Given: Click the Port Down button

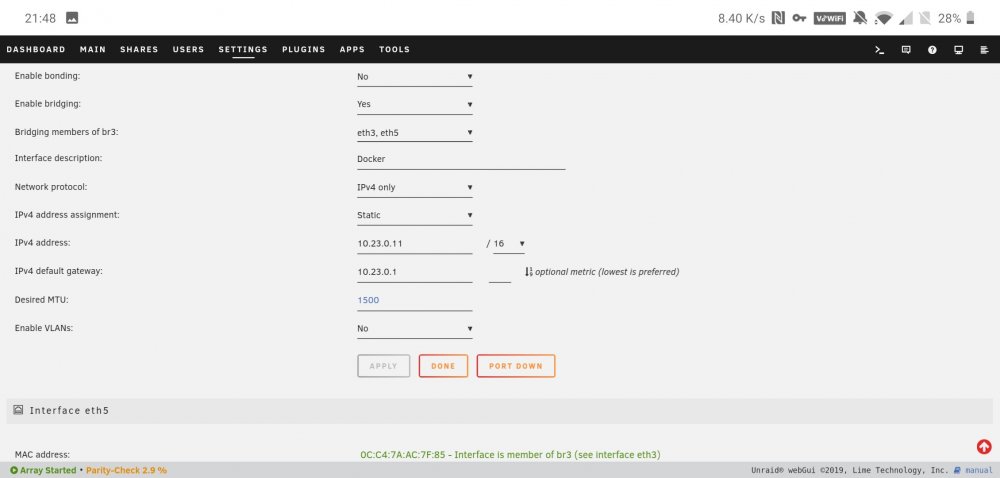Looking at the screenshot, I should 516,366.
